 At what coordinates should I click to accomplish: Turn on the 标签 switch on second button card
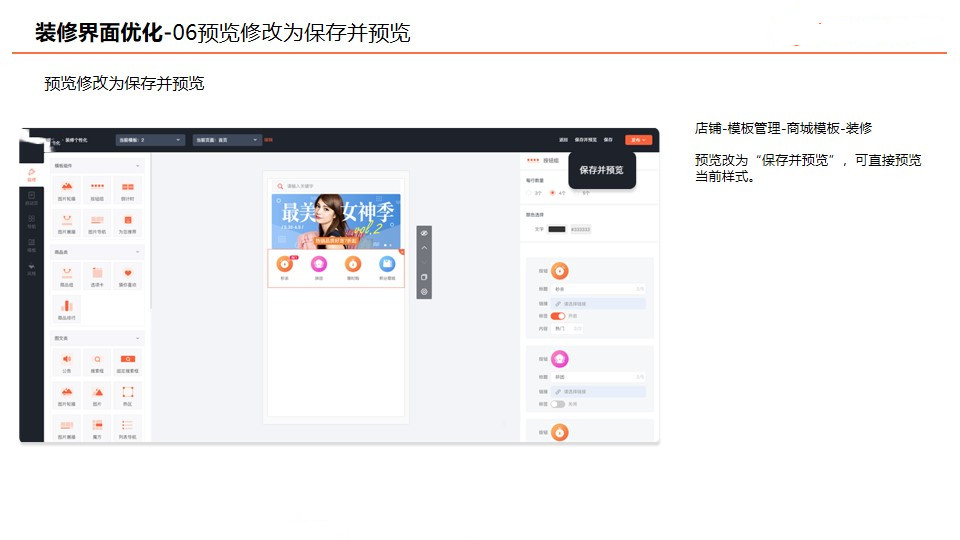[x=558, y=404]
